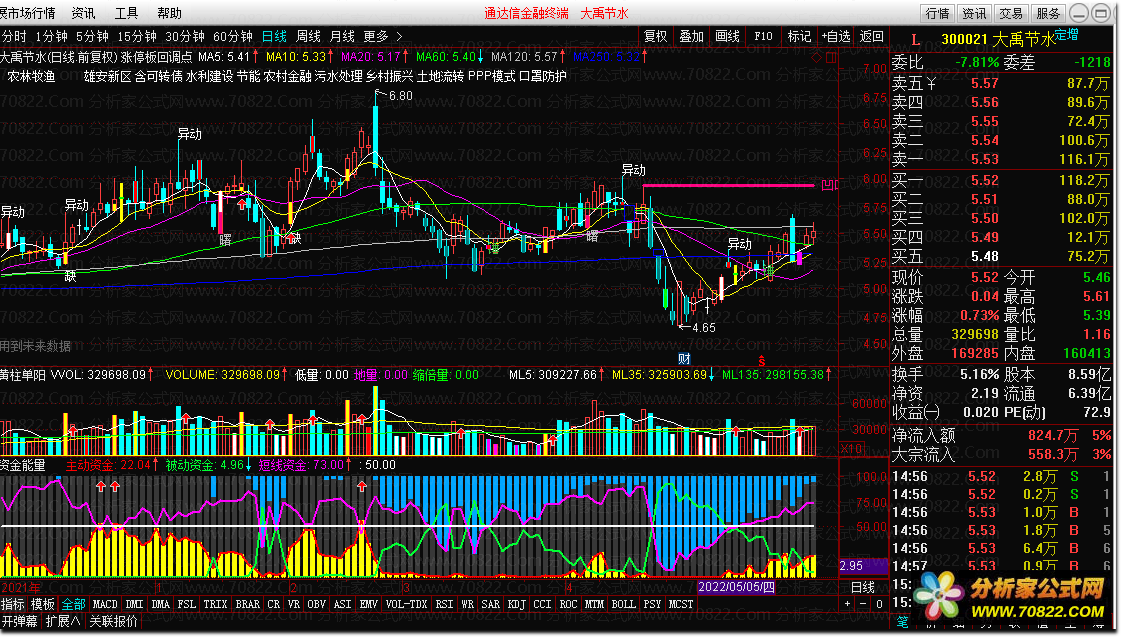The image size is (1122, 637).
Task: Select the VOL-TDX indicator tab
Action: point(406,604)
